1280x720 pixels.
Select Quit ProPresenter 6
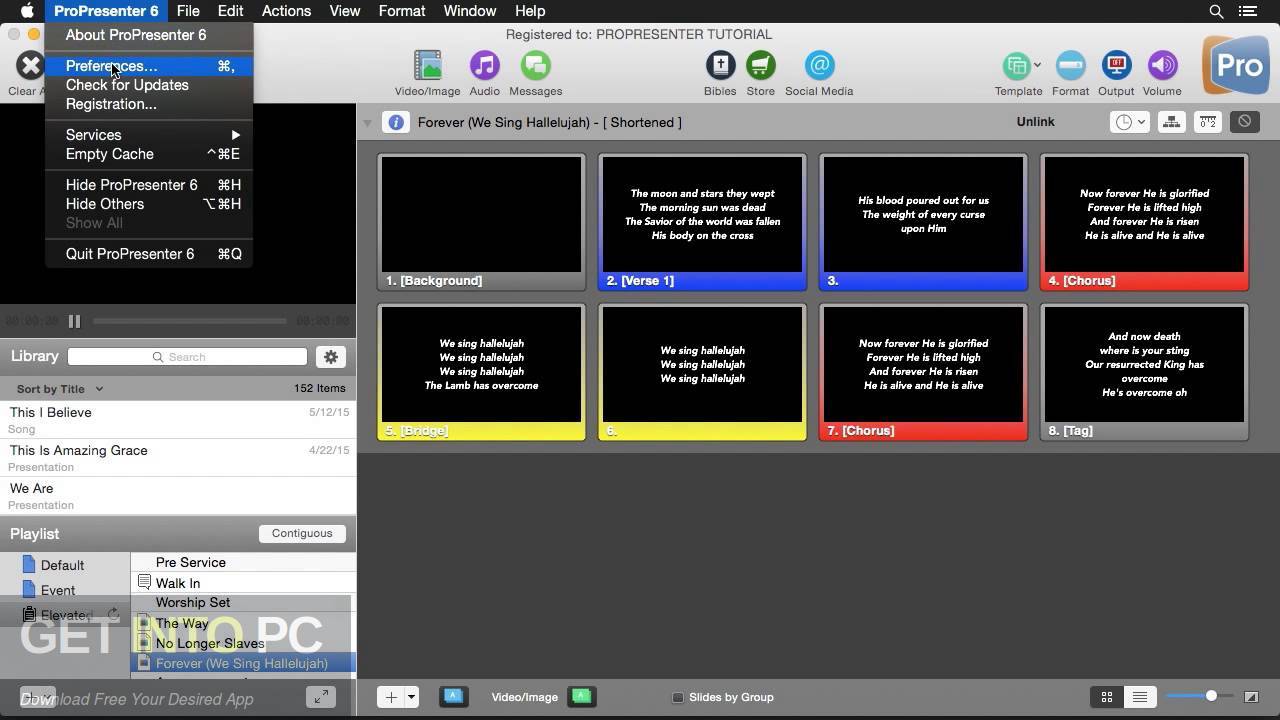148,254
